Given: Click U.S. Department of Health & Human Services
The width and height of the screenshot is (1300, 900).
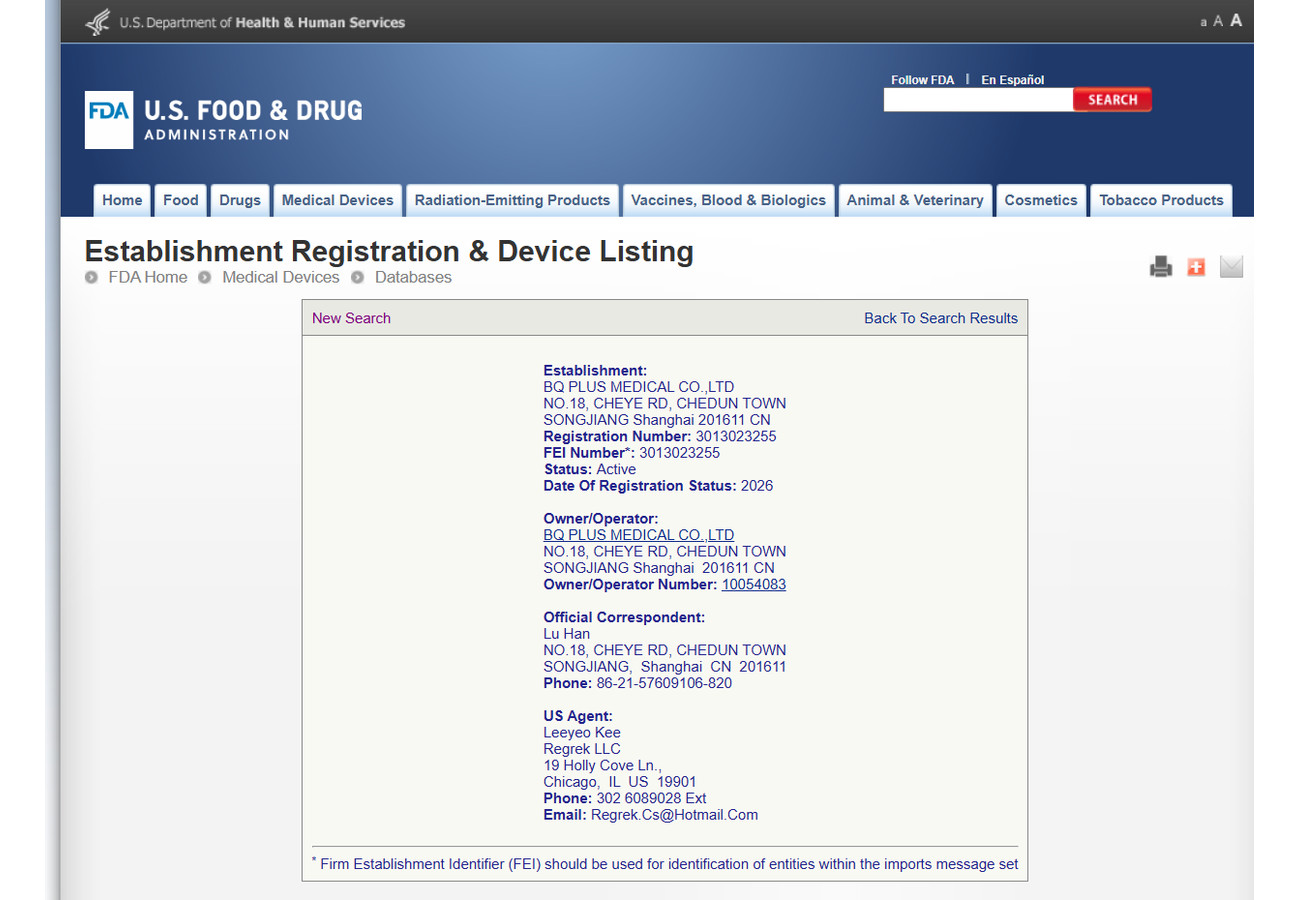Looking at the screenshot, I should click(262, 22).
